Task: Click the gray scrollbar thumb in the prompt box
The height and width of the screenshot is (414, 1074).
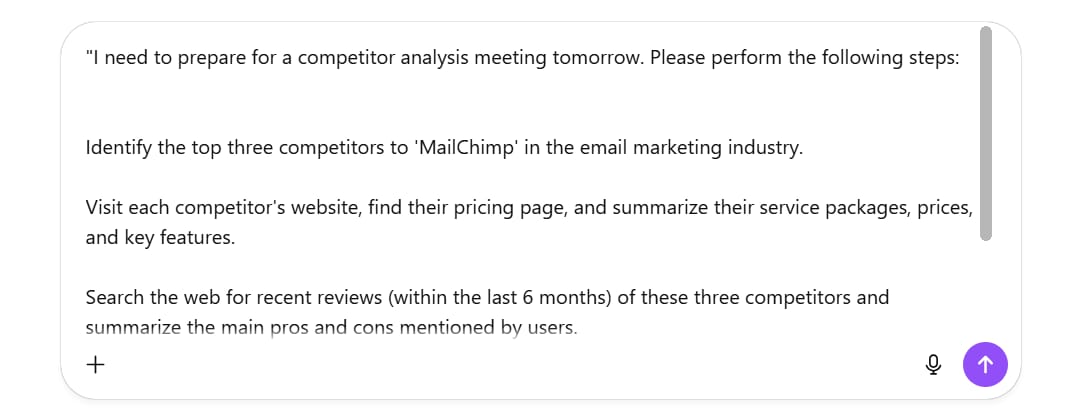Action: 986,134
